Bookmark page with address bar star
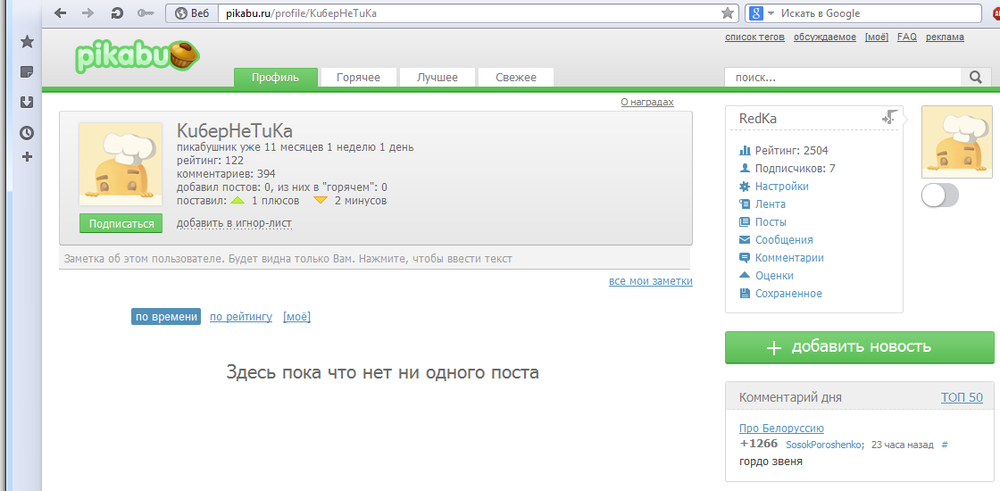Viewport: 1000px width, 491px height. tap(728, 13)
